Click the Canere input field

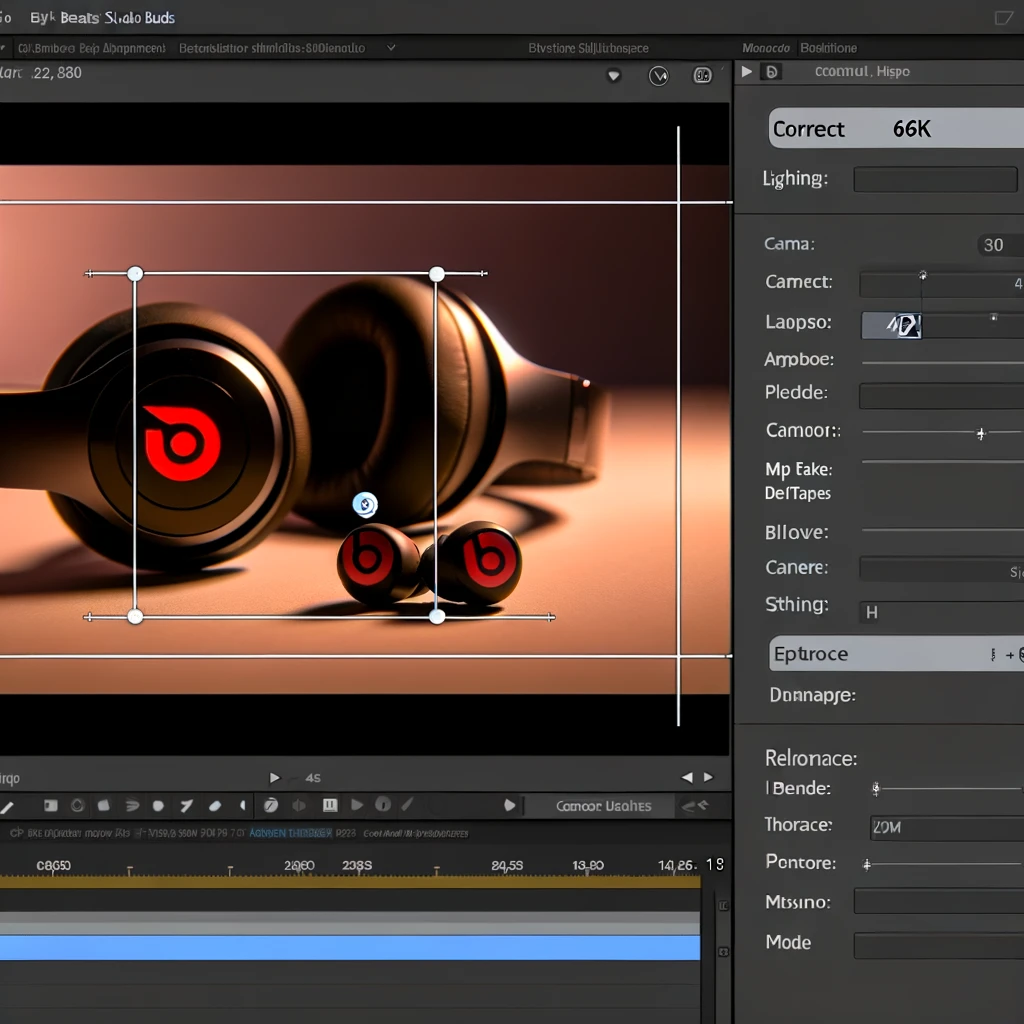click(x=942, y=569)
